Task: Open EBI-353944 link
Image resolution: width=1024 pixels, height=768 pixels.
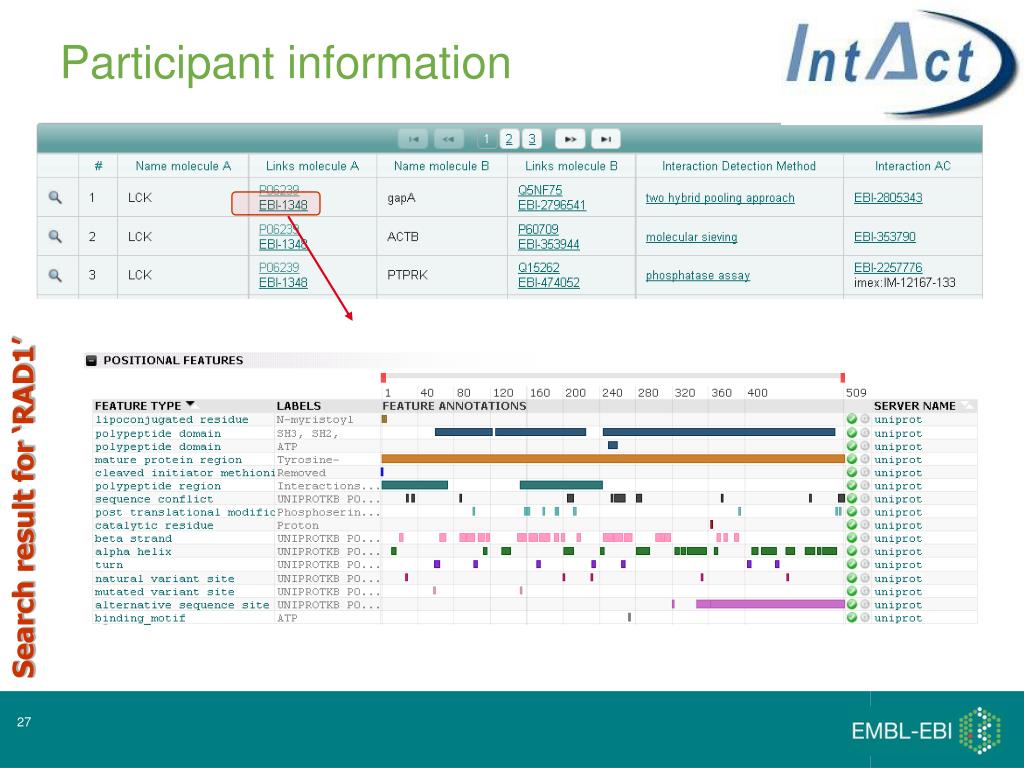Action: pos(549,244)
